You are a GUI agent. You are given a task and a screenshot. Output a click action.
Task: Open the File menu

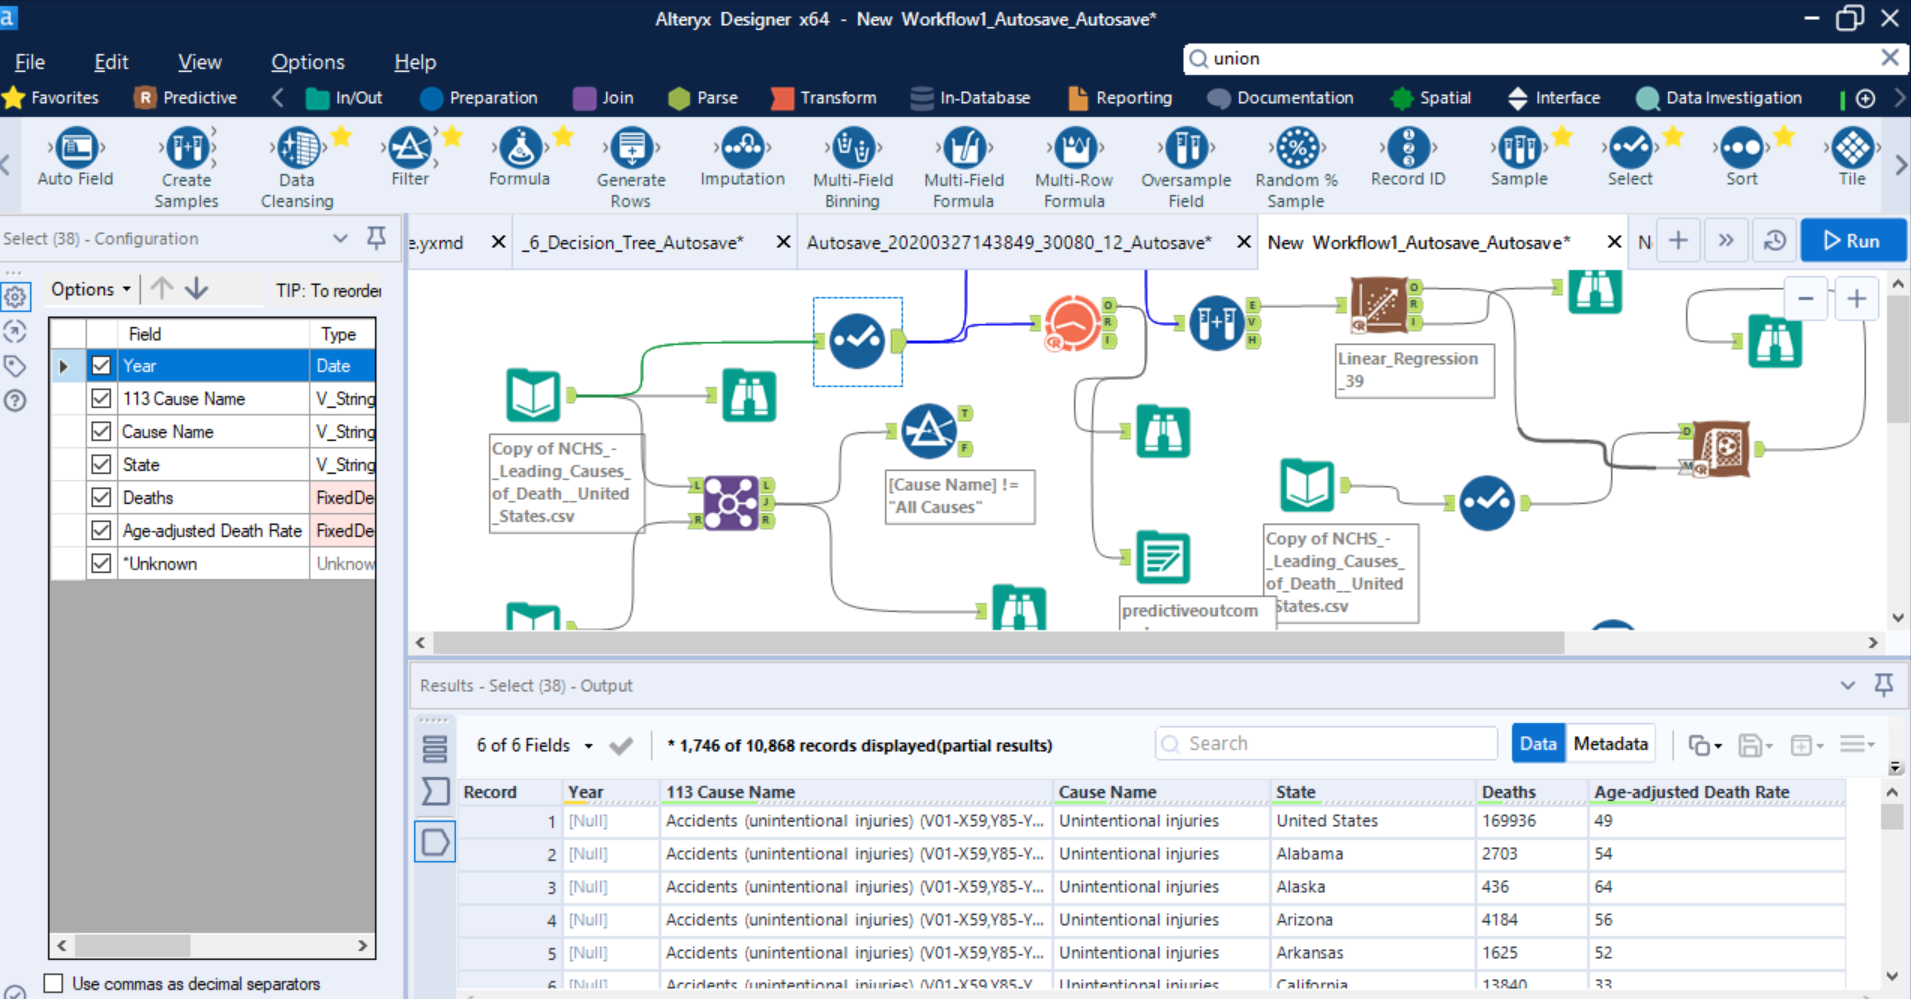30,62
